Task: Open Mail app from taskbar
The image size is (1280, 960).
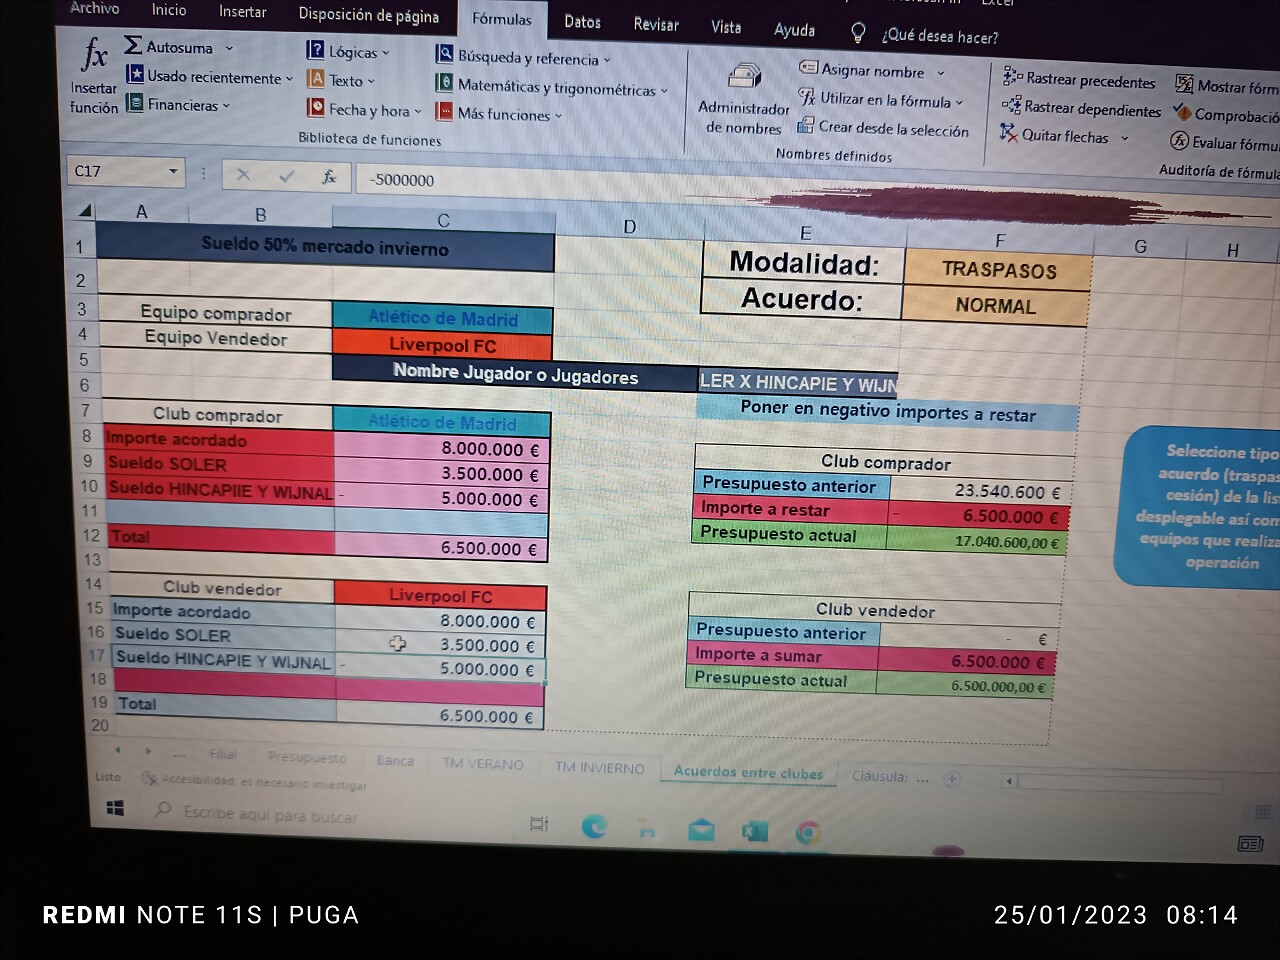Action: point(702,830)
